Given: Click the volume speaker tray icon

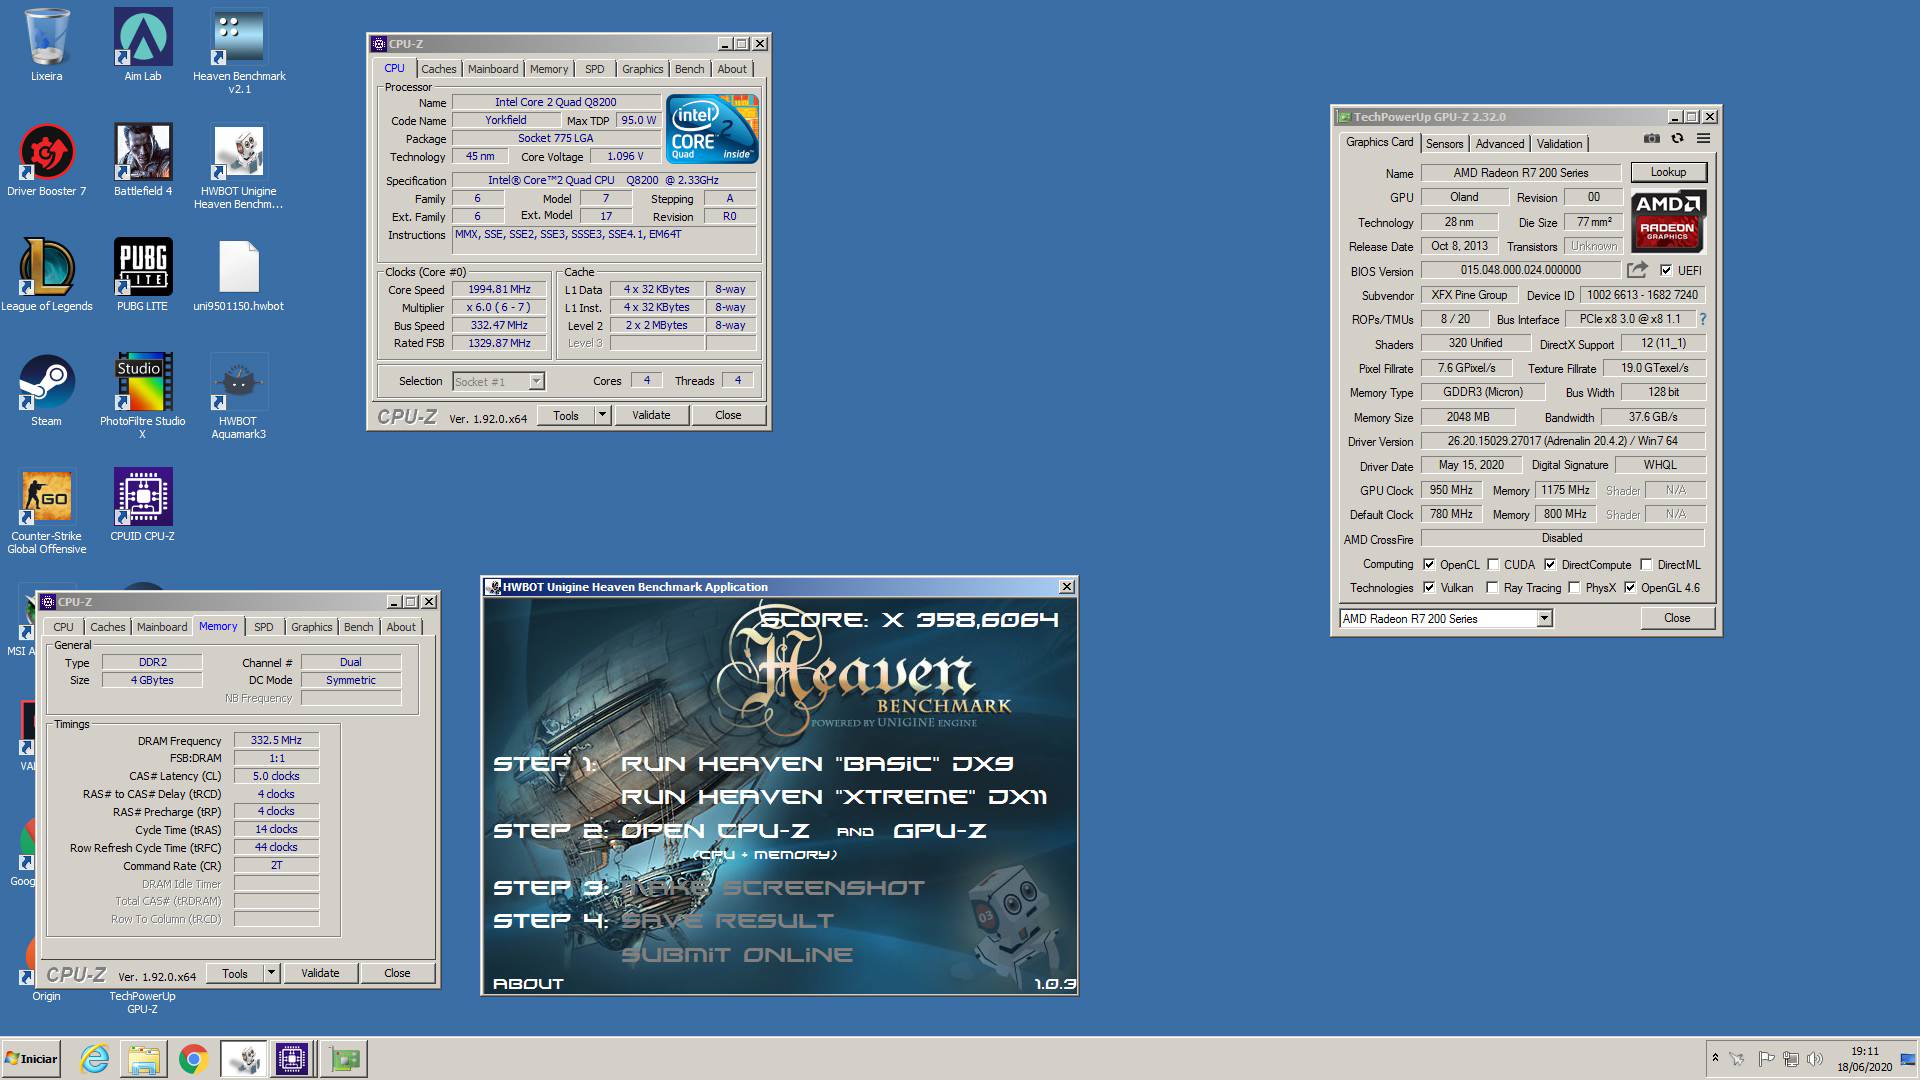Looking at the screenshot, I should pyautogui.click(x=1815, y=1059).
